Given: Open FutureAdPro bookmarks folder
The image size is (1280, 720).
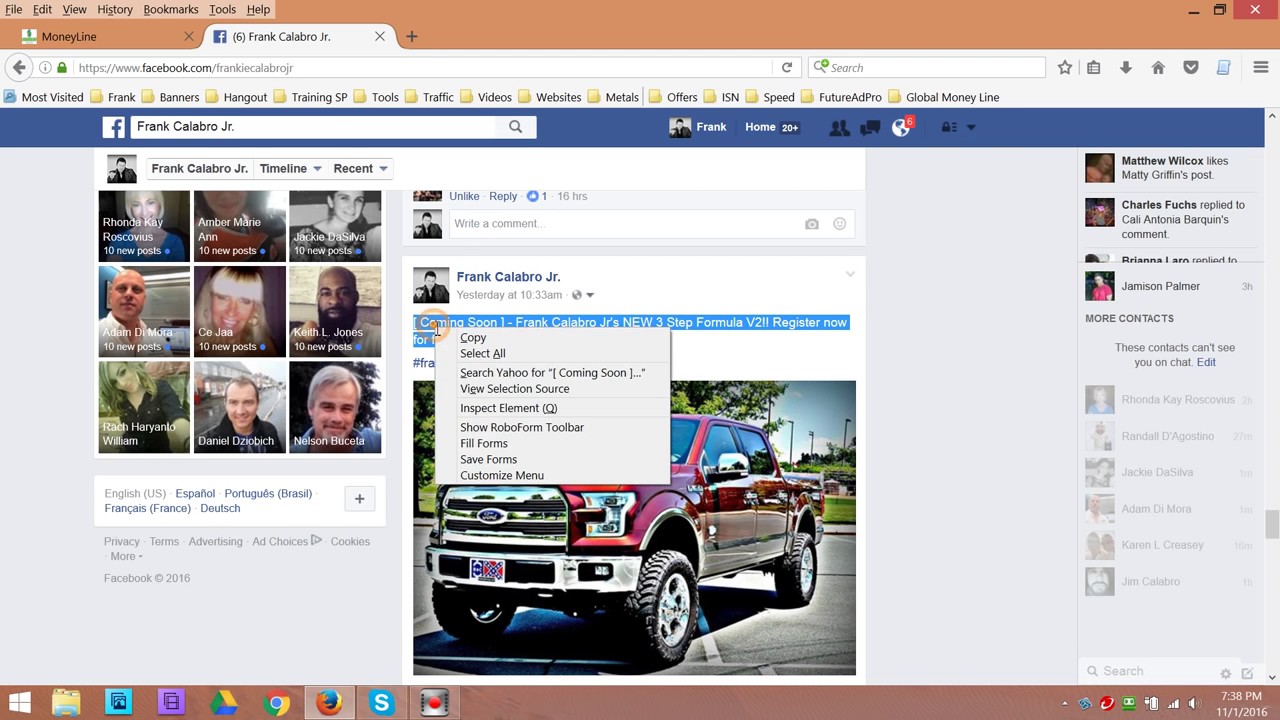Looking at the screenshot, I should (840, 97).
